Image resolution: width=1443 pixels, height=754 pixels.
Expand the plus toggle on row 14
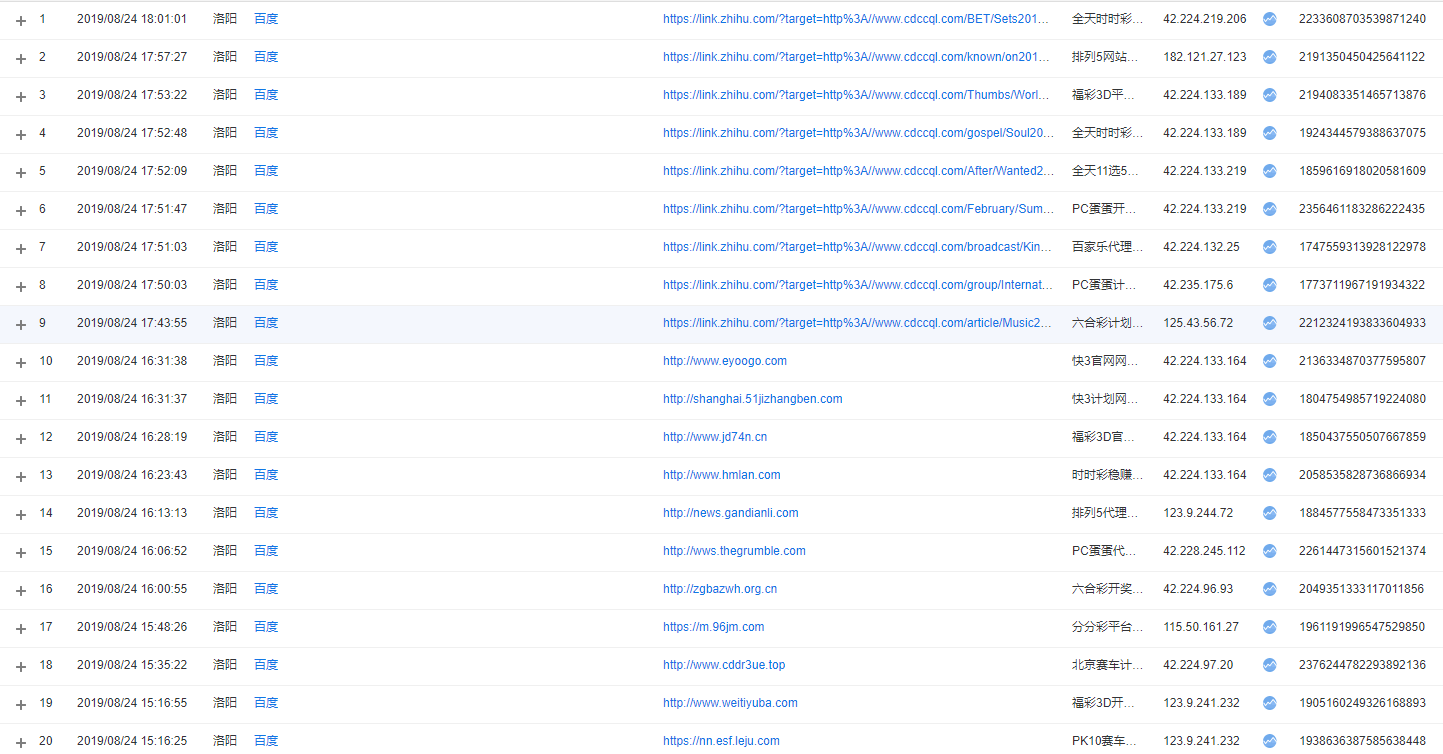click(21, 514)
